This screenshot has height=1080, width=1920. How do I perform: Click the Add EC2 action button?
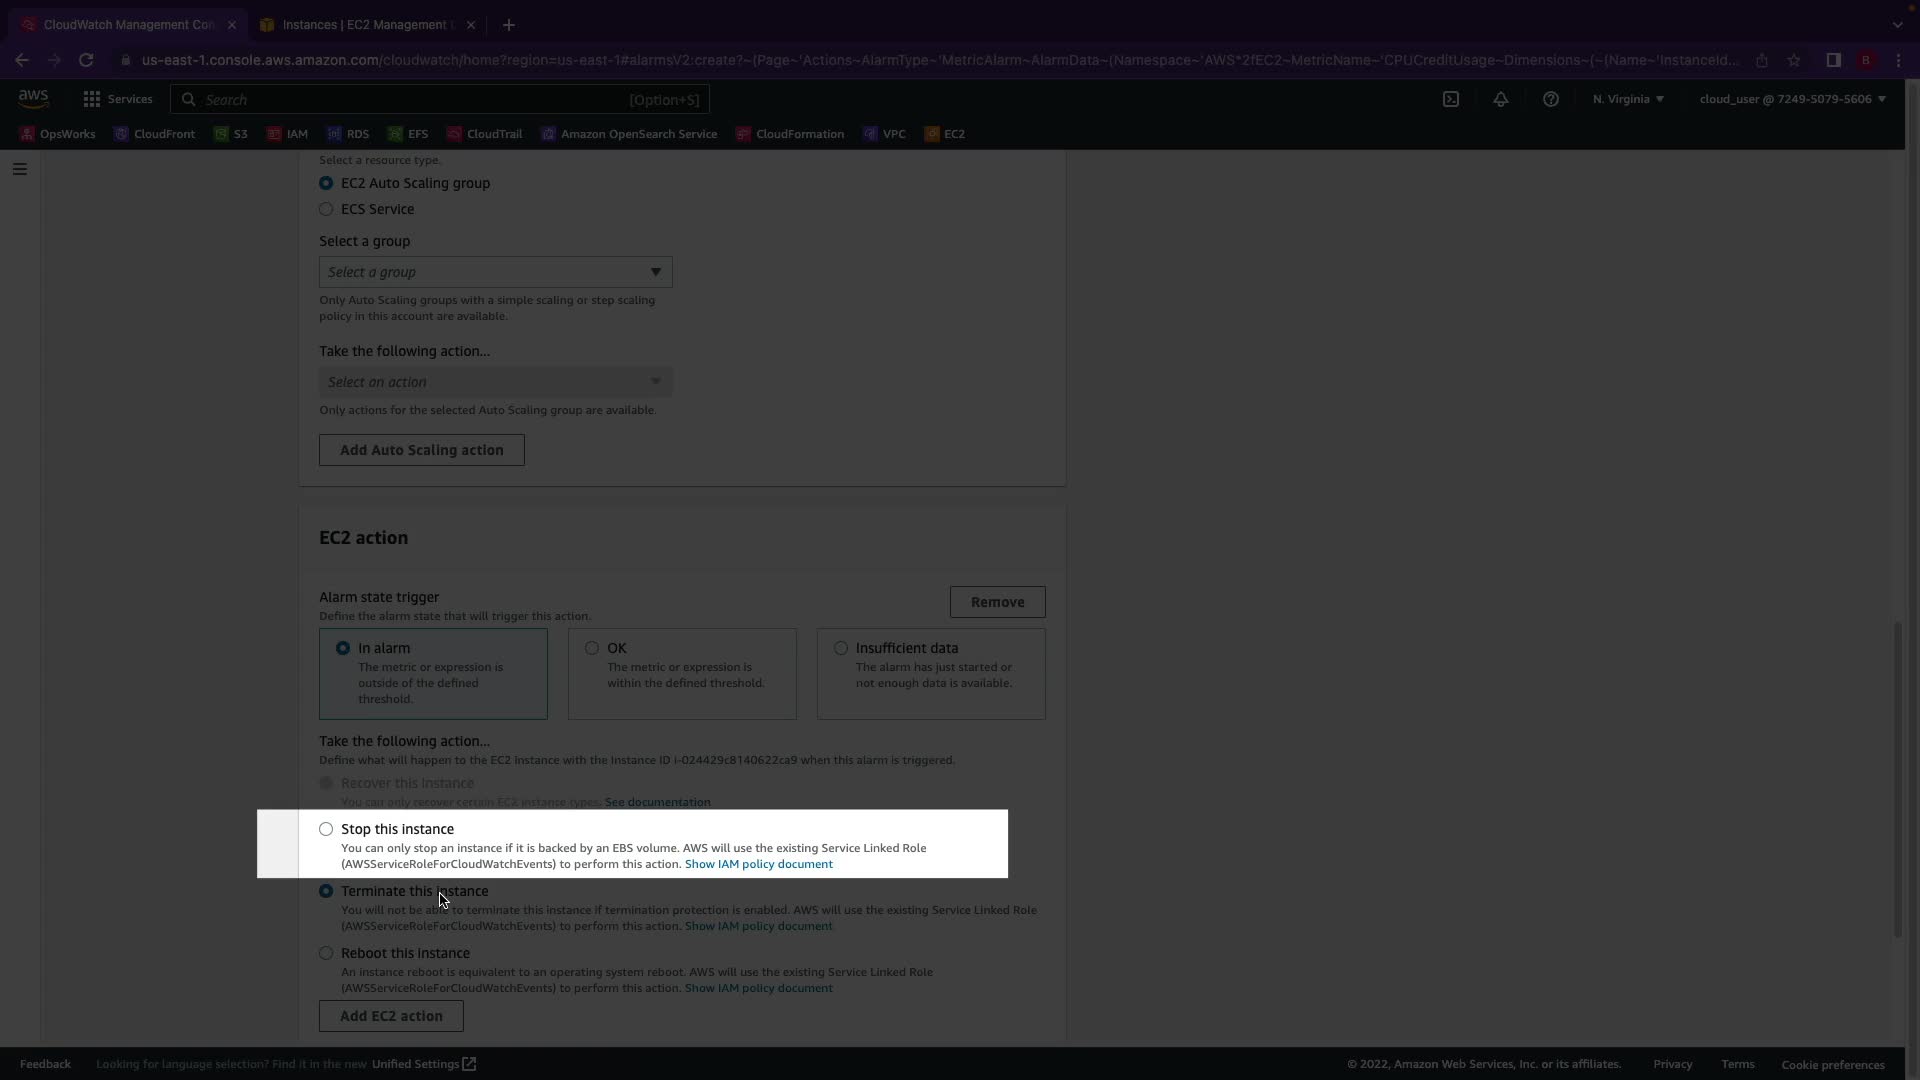(x=391, y=1016)
